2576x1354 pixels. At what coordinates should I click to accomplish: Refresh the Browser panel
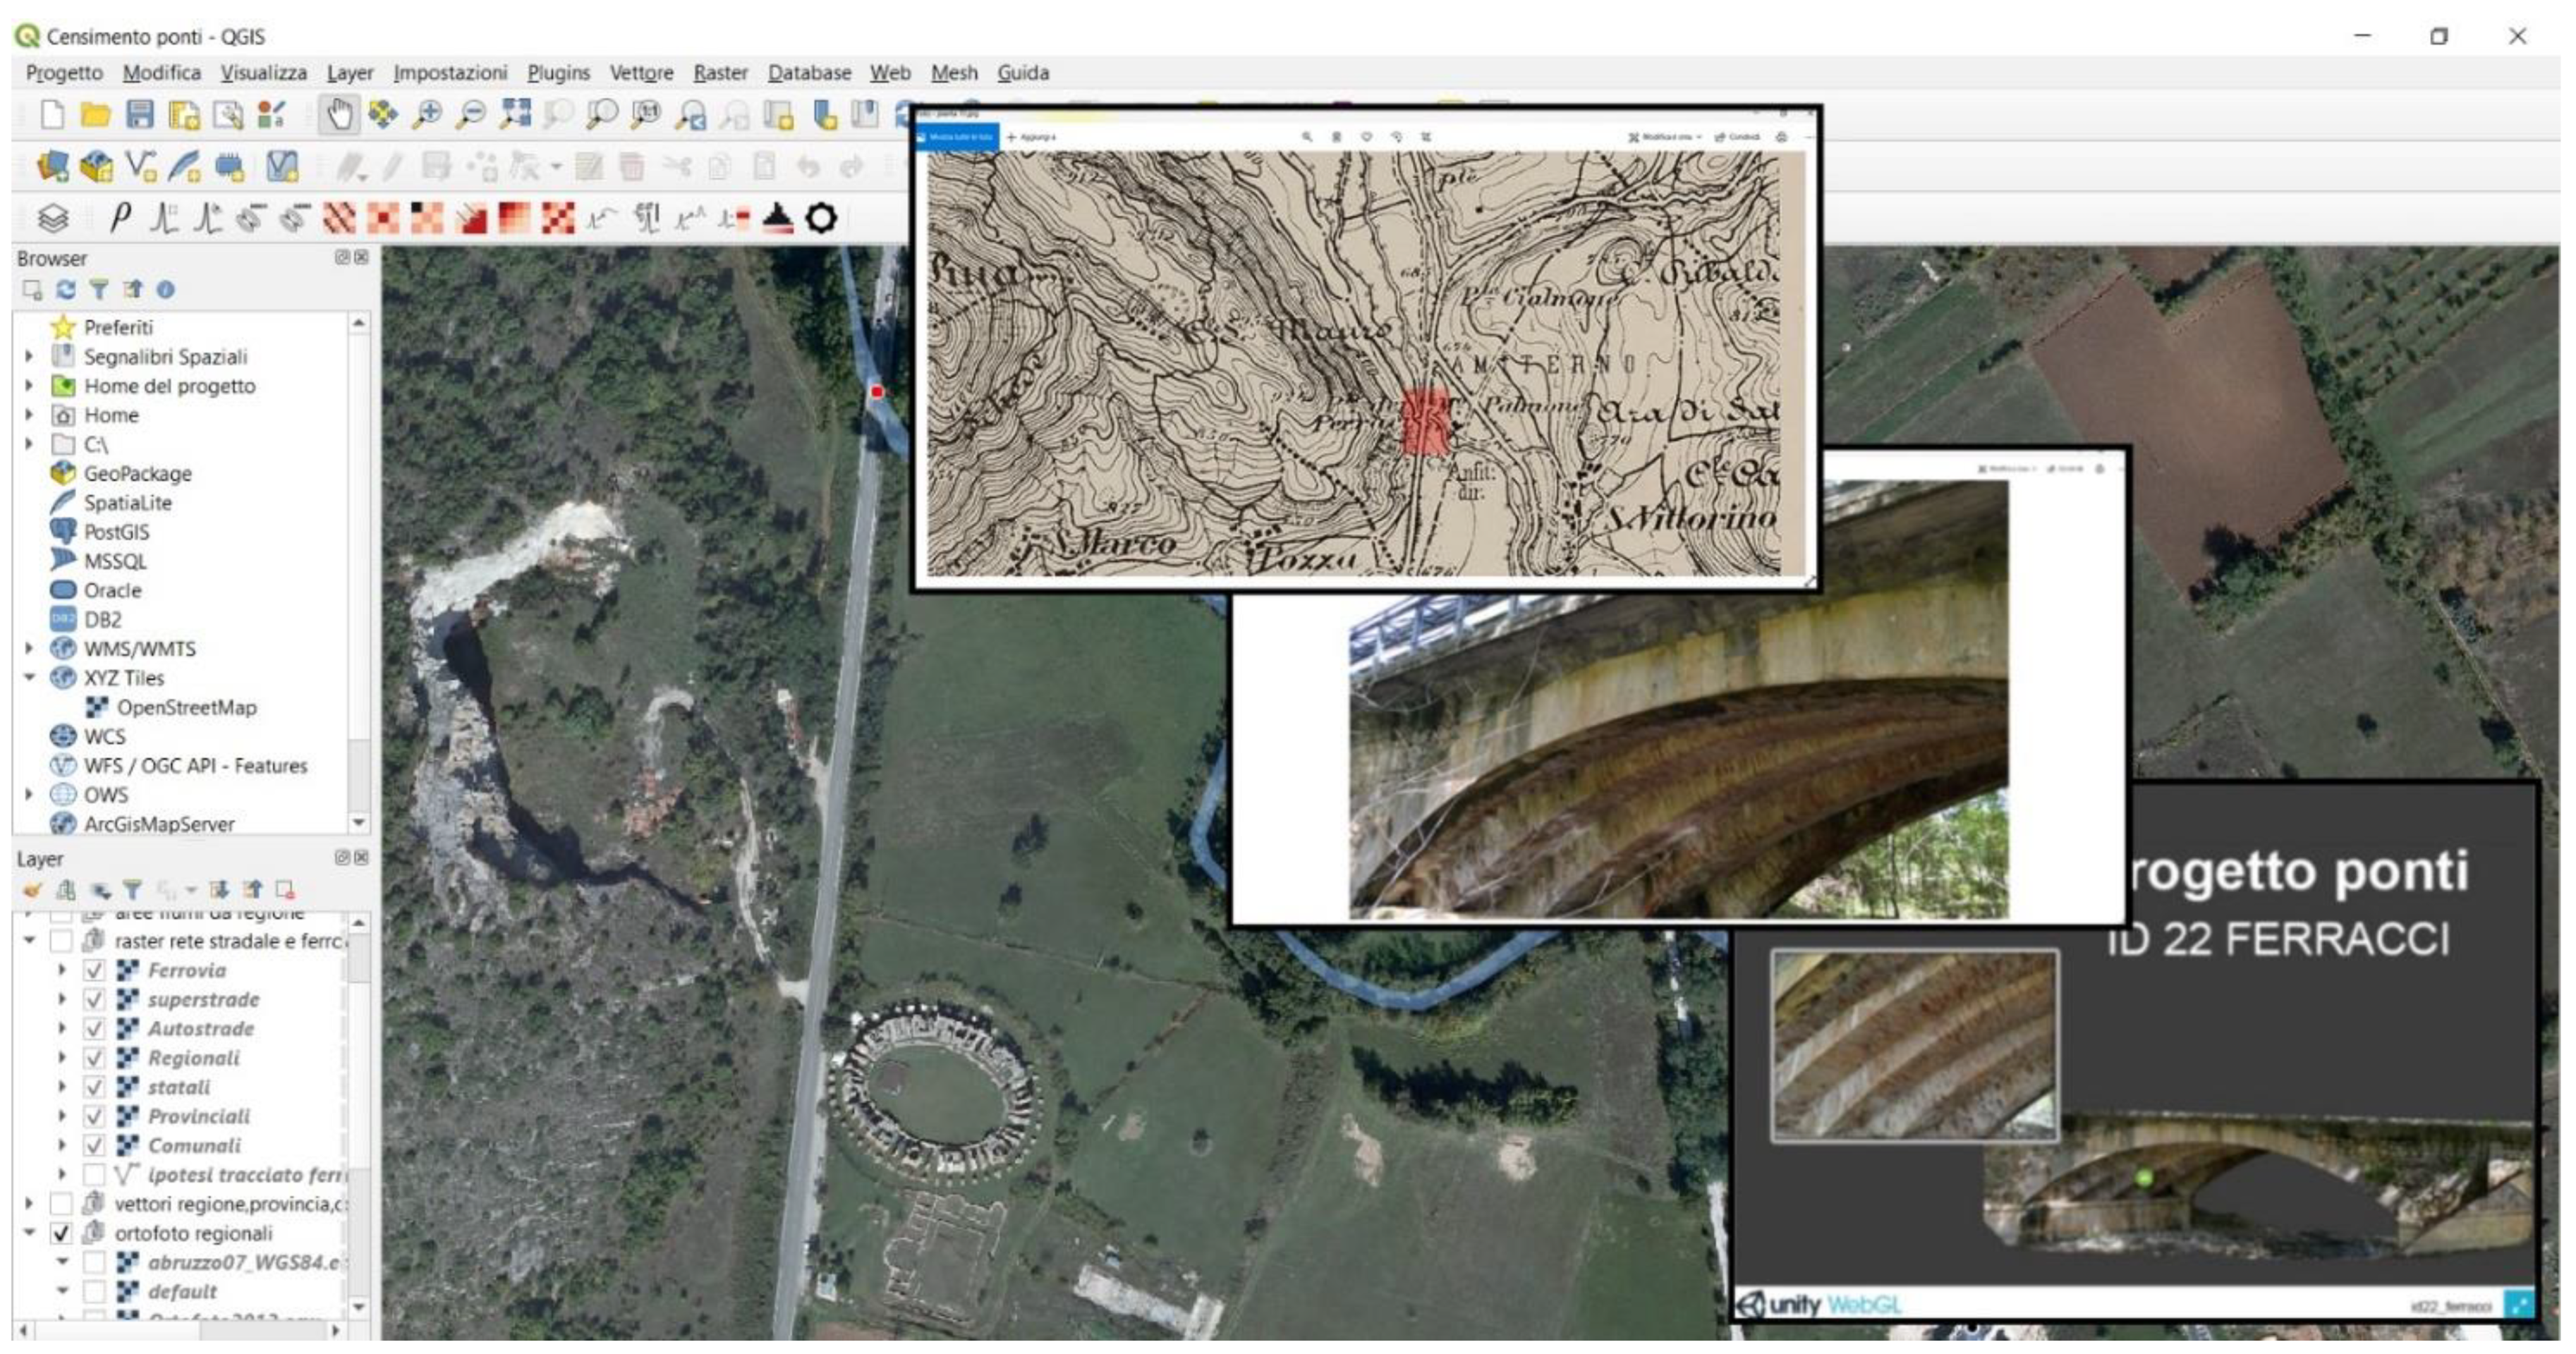66,290
